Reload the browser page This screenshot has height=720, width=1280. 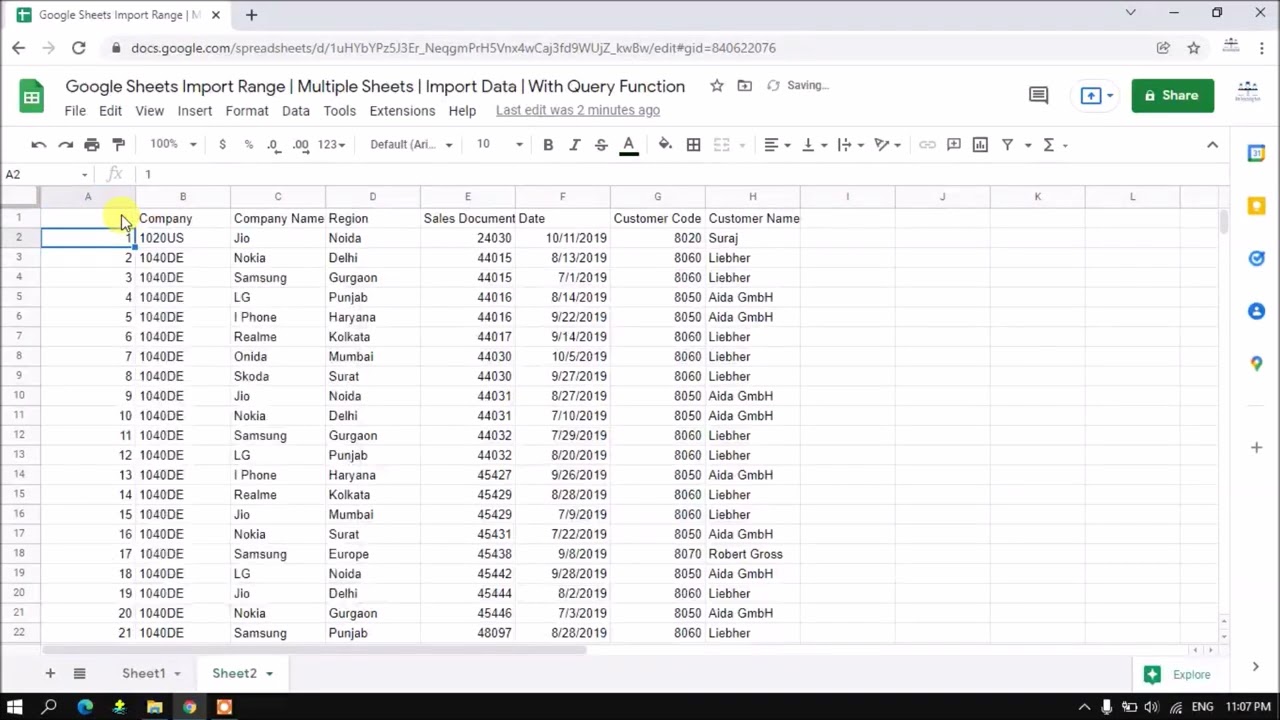pyautogui.click(x=78, y=47)
